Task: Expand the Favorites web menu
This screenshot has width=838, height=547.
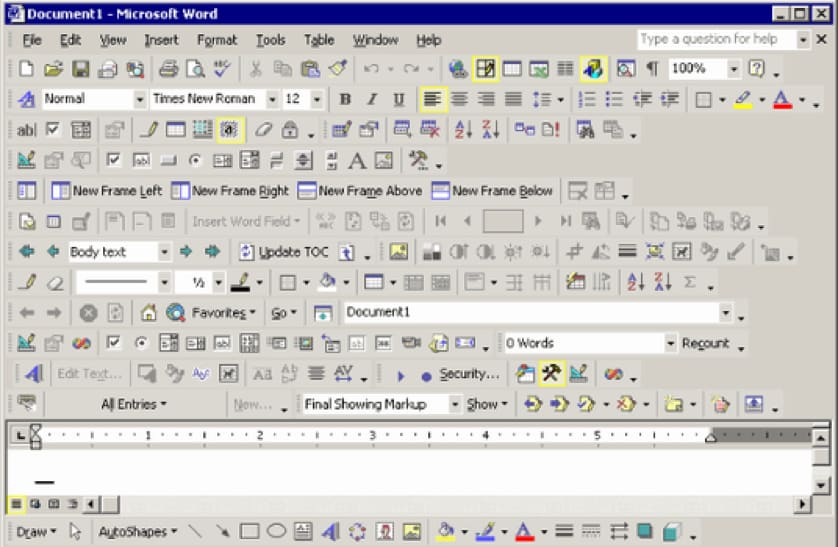Action: coord(223,312)
